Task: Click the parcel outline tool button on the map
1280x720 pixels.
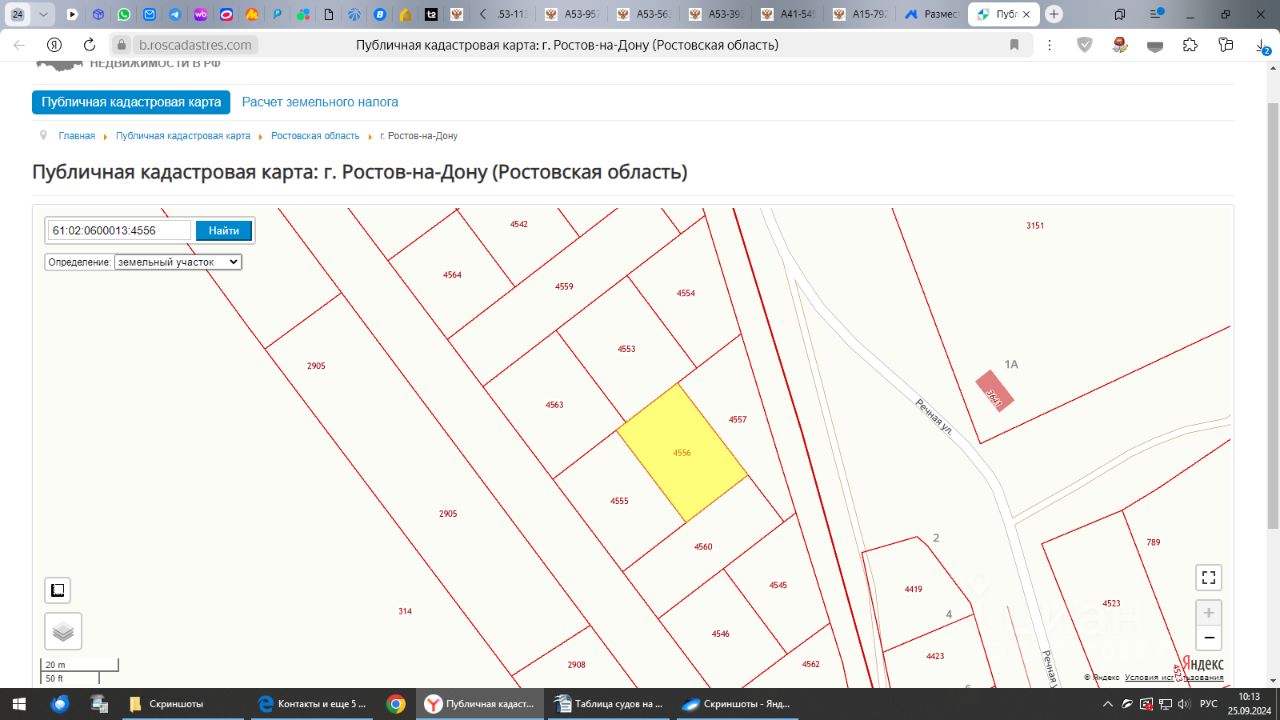Action: point(58,590)
